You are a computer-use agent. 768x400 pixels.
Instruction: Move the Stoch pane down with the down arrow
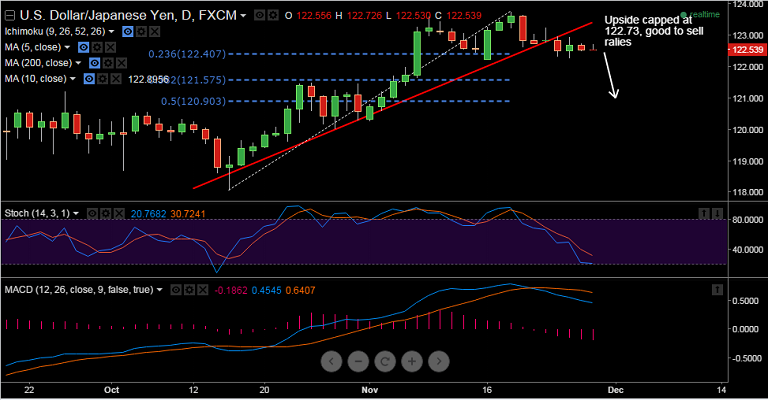point(717,213)
